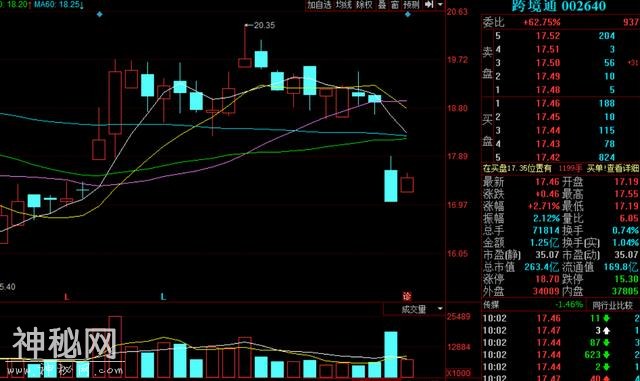Open the 成交量 indicator dropdown
The height and width of the screenshot is (381, 640).
414,309
